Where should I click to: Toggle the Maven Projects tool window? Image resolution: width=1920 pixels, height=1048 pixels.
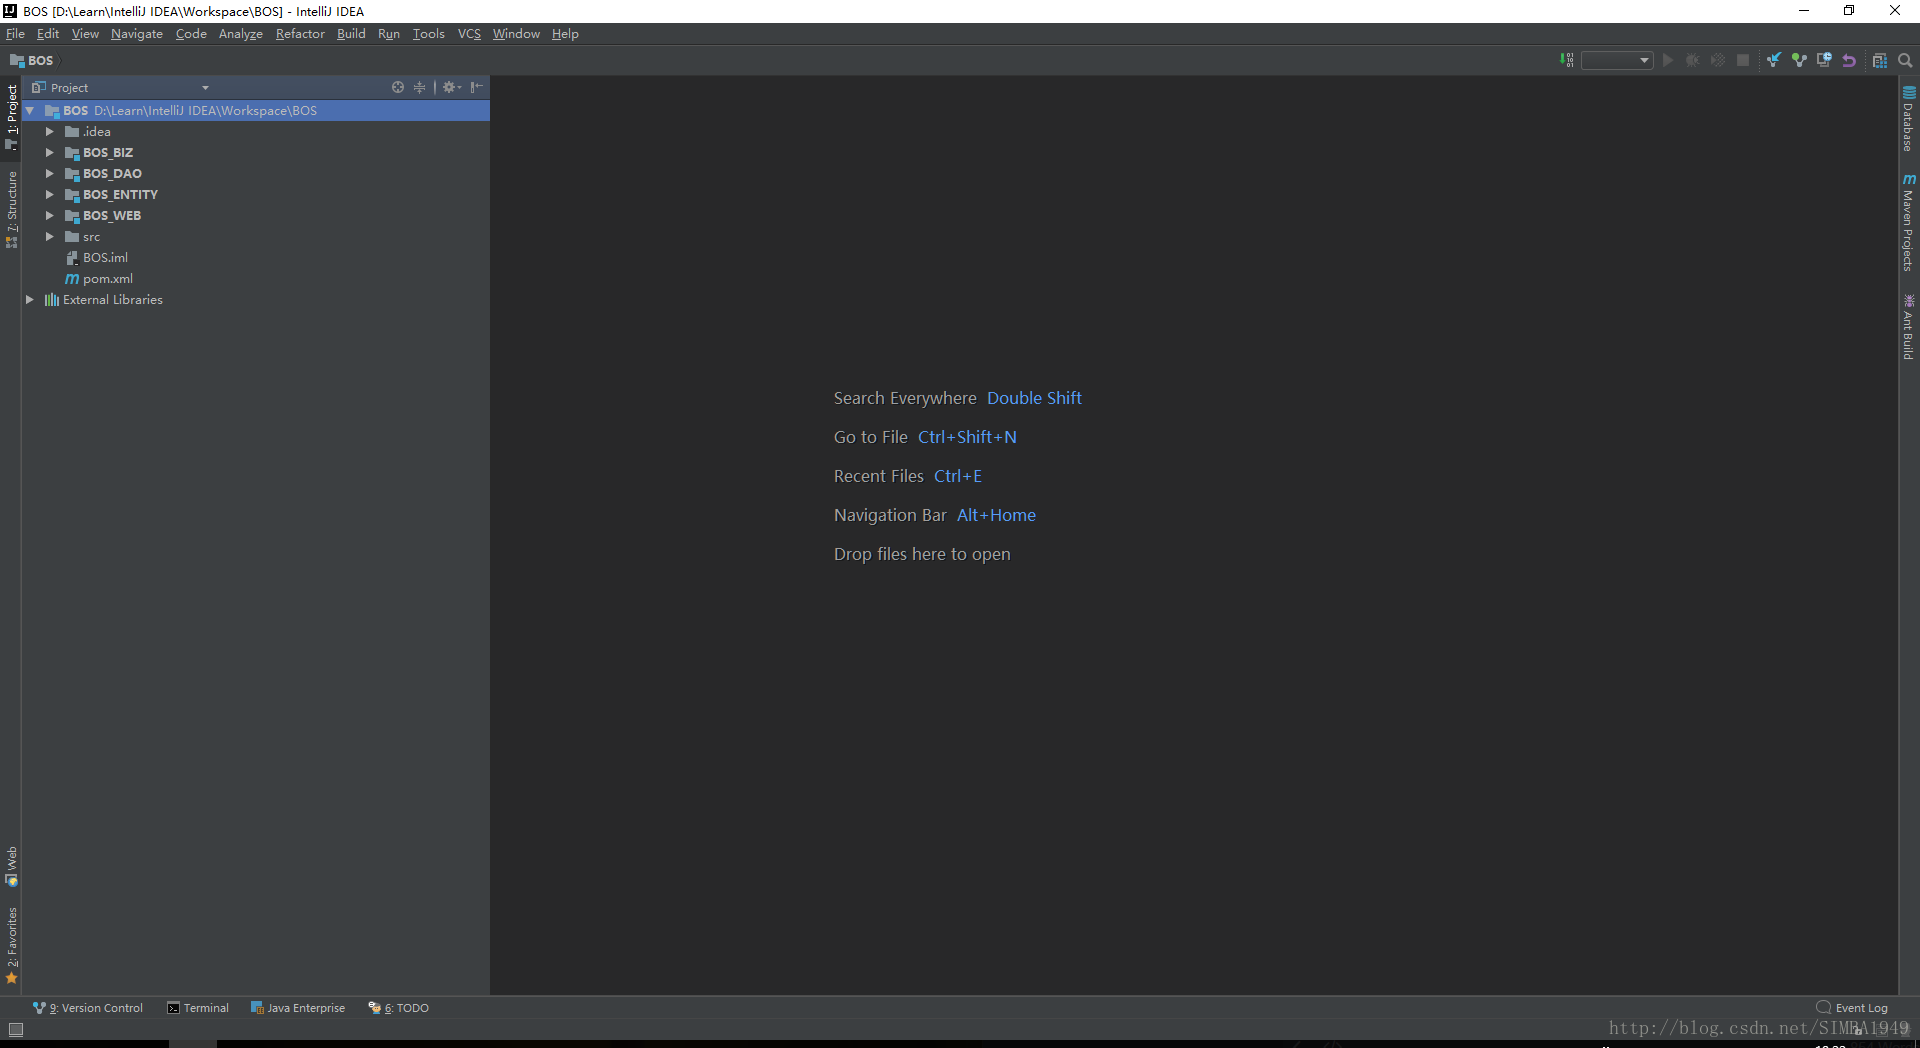tap(1908, 221)
